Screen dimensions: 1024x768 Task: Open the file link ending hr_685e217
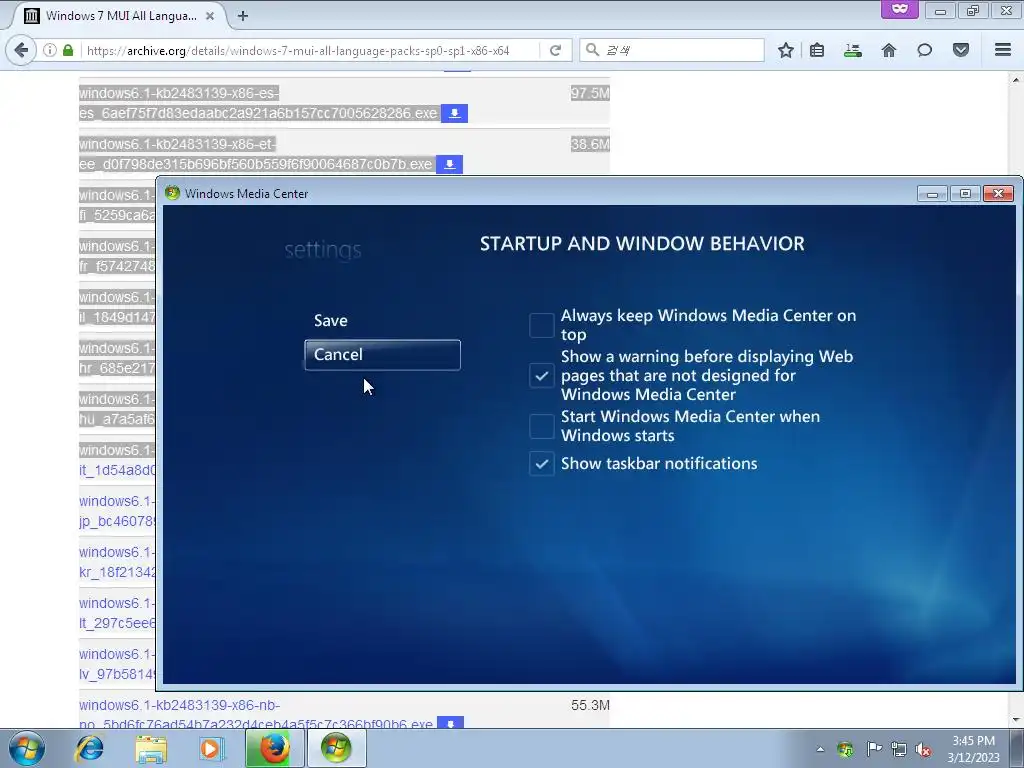[117, 359]
